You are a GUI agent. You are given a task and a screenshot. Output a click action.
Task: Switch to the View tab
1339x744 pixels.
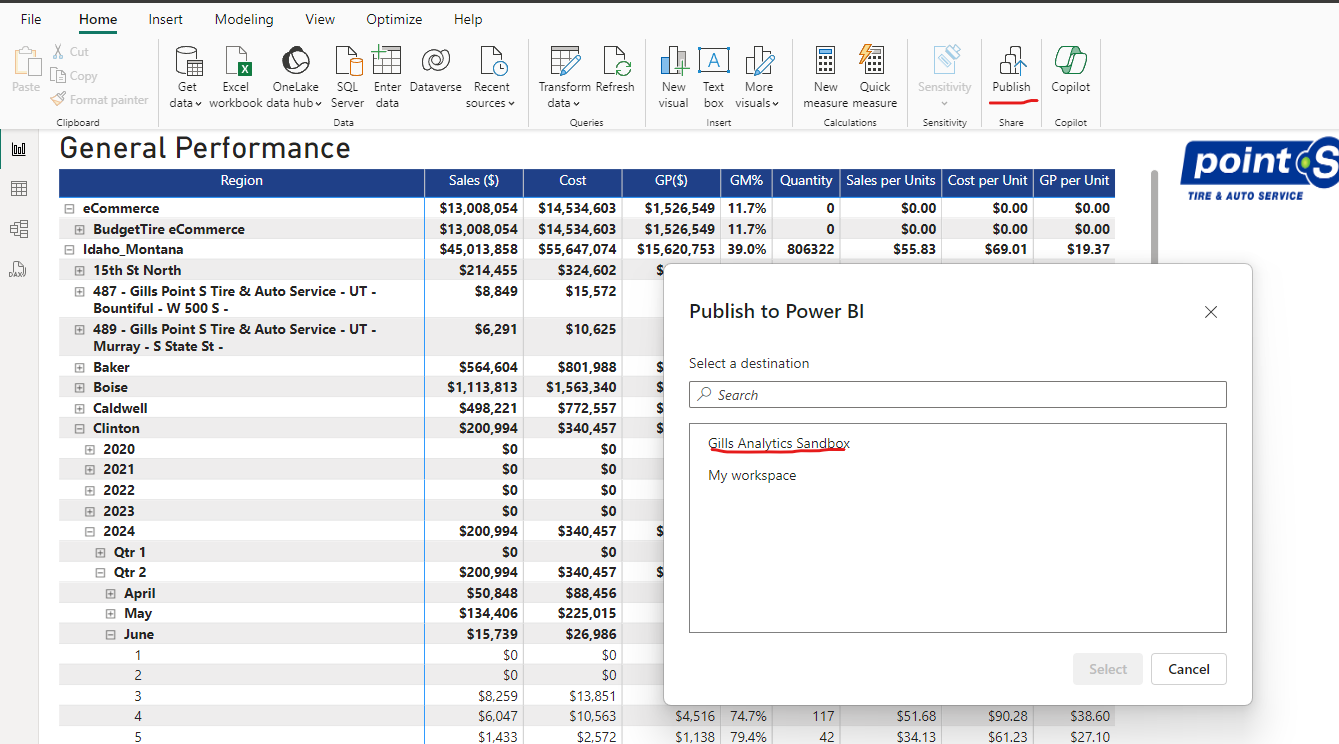pyautogui.click(x=320, y=19)
